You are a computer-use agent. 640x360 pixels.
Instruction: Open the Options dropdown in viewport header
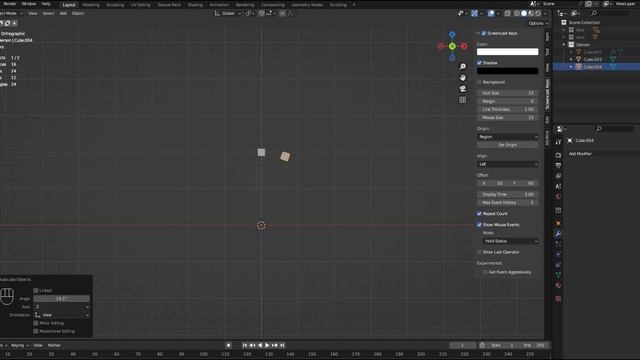[x=538, y=23]
